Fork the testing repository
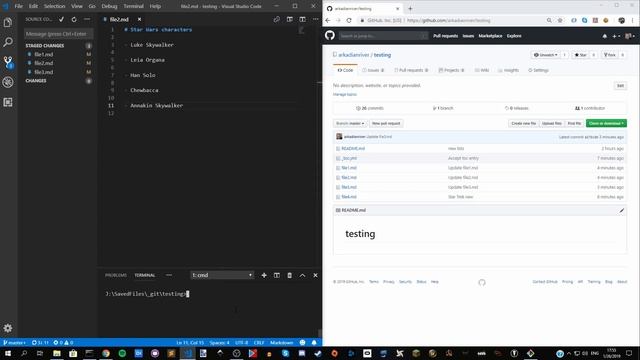 [x=610, y=55]
